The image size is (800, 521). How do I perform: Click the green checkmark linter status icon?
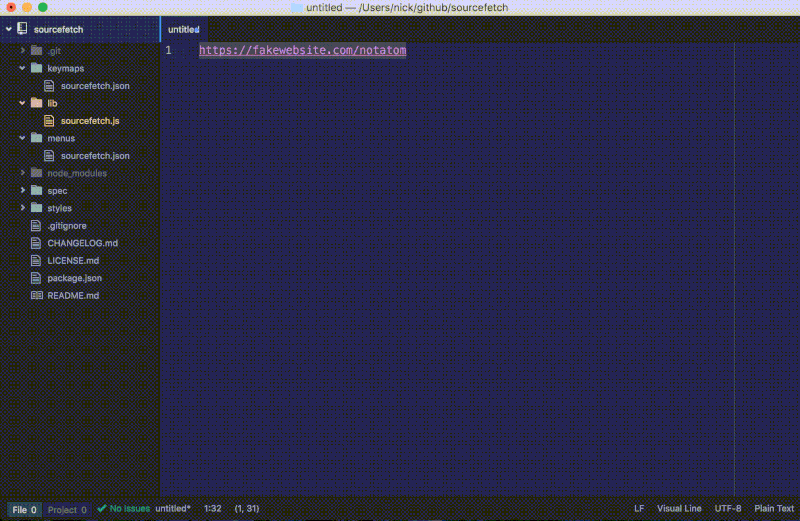coord(102,509)
